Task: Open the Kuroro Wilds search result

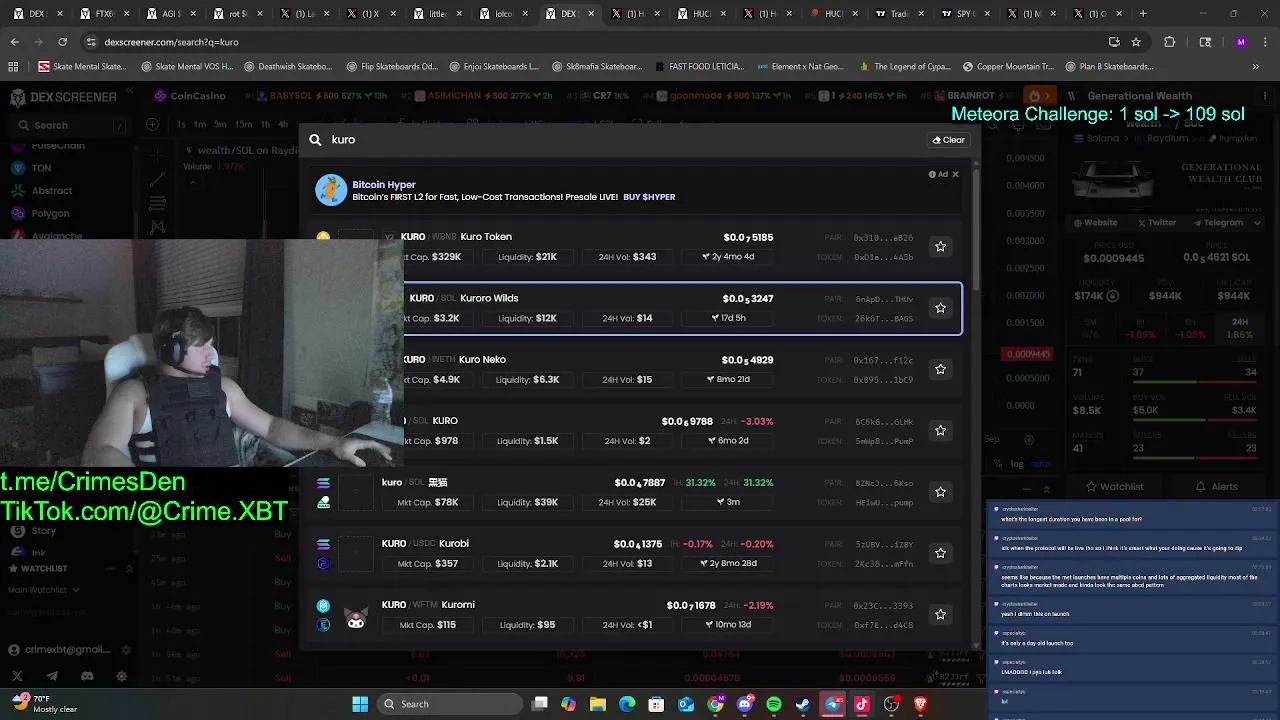Action: click(635, 308)
